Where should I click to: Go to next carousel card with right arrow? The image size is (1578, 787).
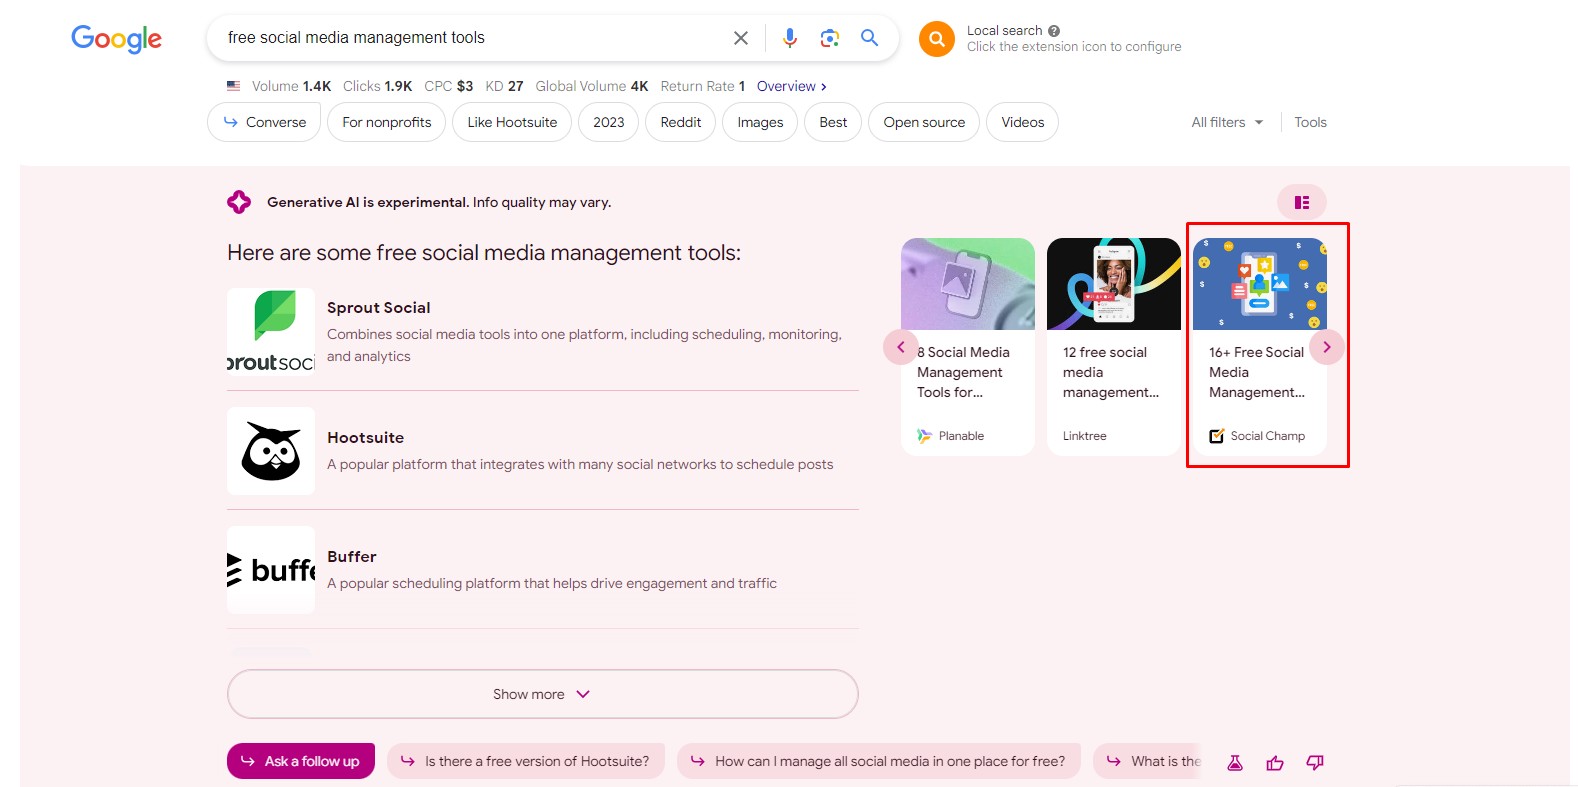pyautogui.click(x=1327, y=347)
